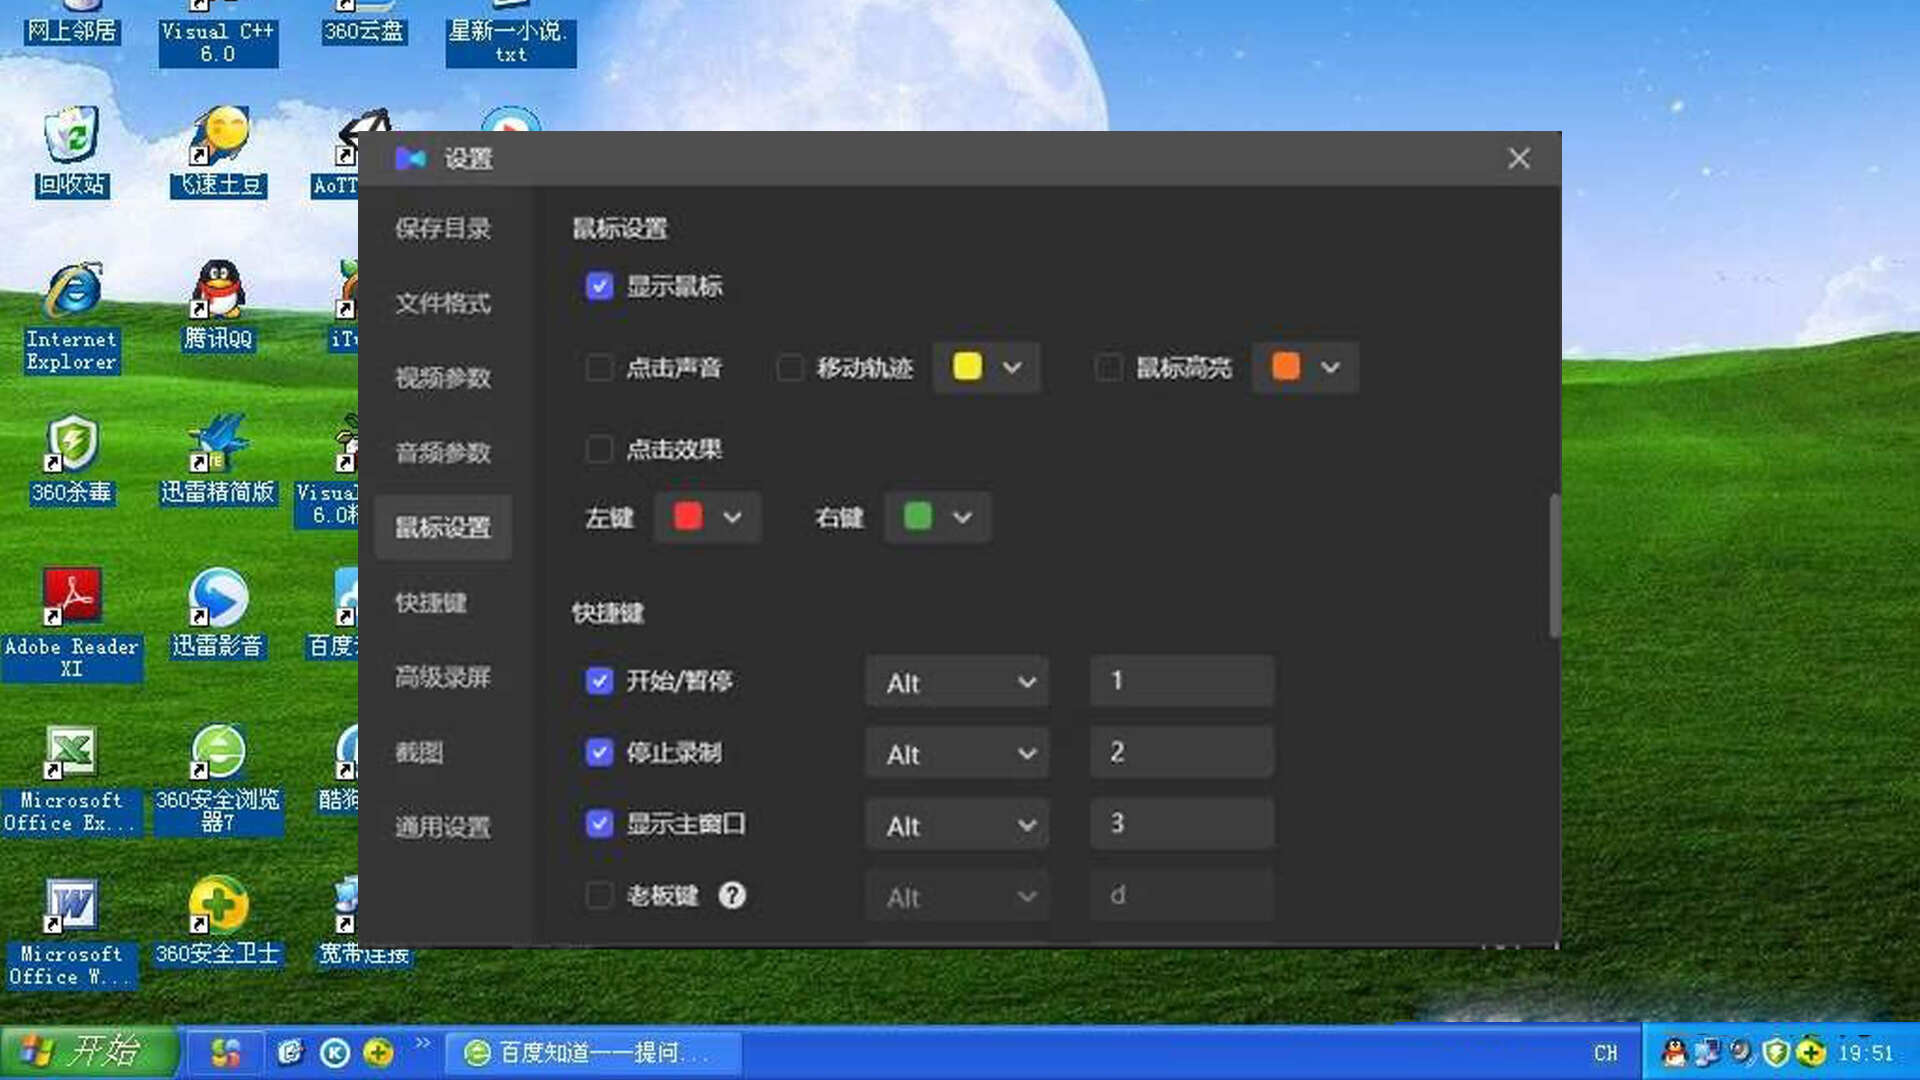Screen dimensions: 1920x1080
Task: Open the 通用设置 sidebar item
Action: (x=443, y=827)
